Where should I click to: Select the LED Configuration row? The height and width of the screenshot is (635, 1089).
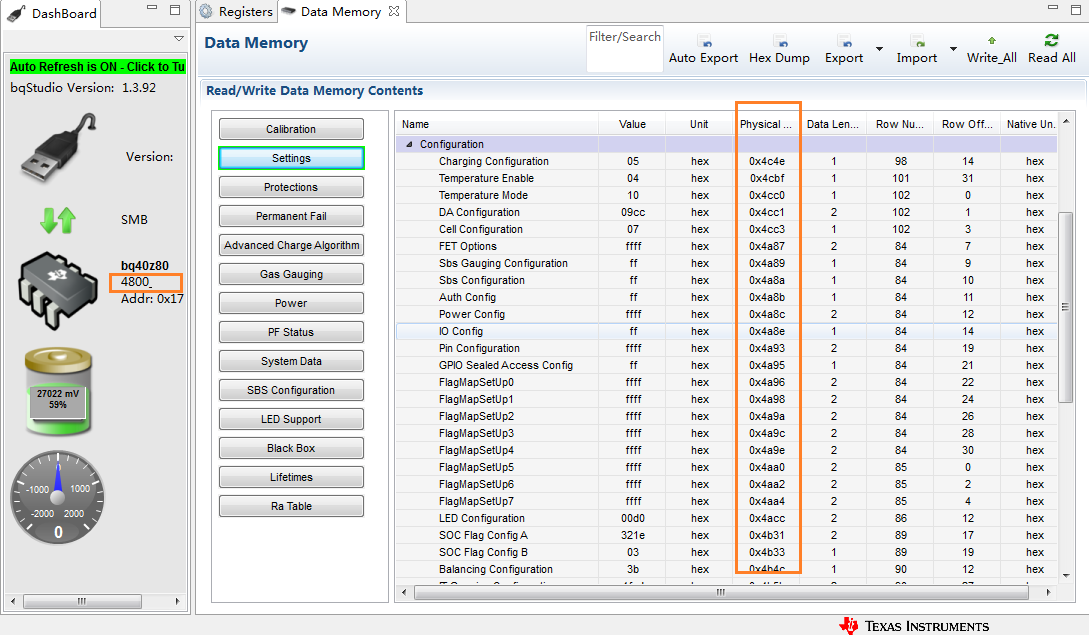[x=726, y=518]
